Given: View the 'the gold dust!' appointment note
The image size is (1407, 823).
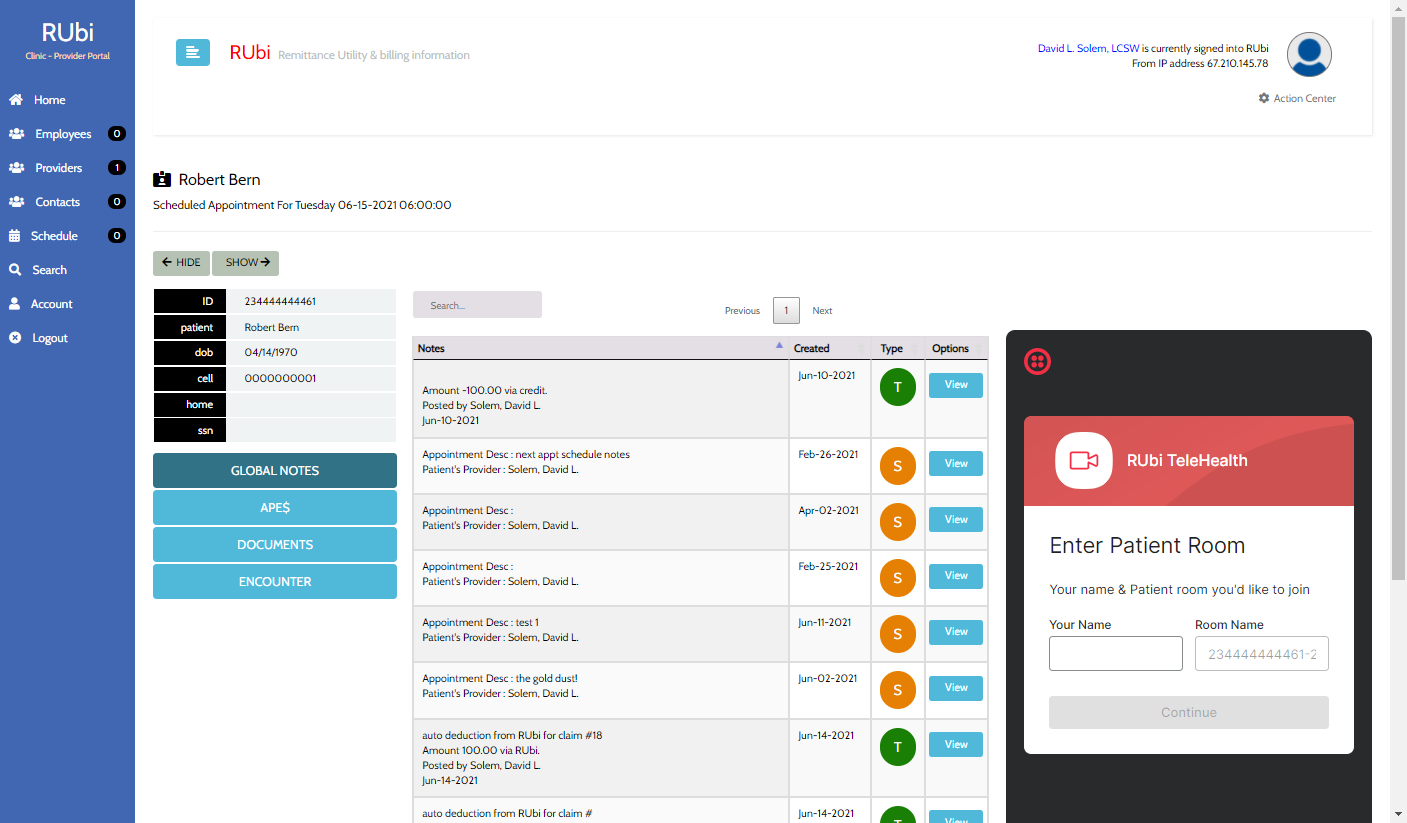Looking at the screenshot, I should pos(955,688).
